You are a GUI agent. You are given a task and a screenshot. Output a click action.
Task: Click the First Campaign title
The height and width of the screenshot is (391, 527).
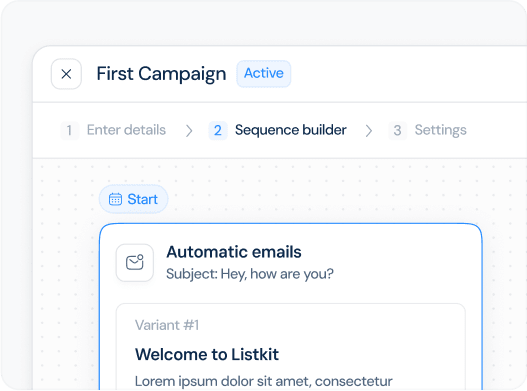click(161, 74)
